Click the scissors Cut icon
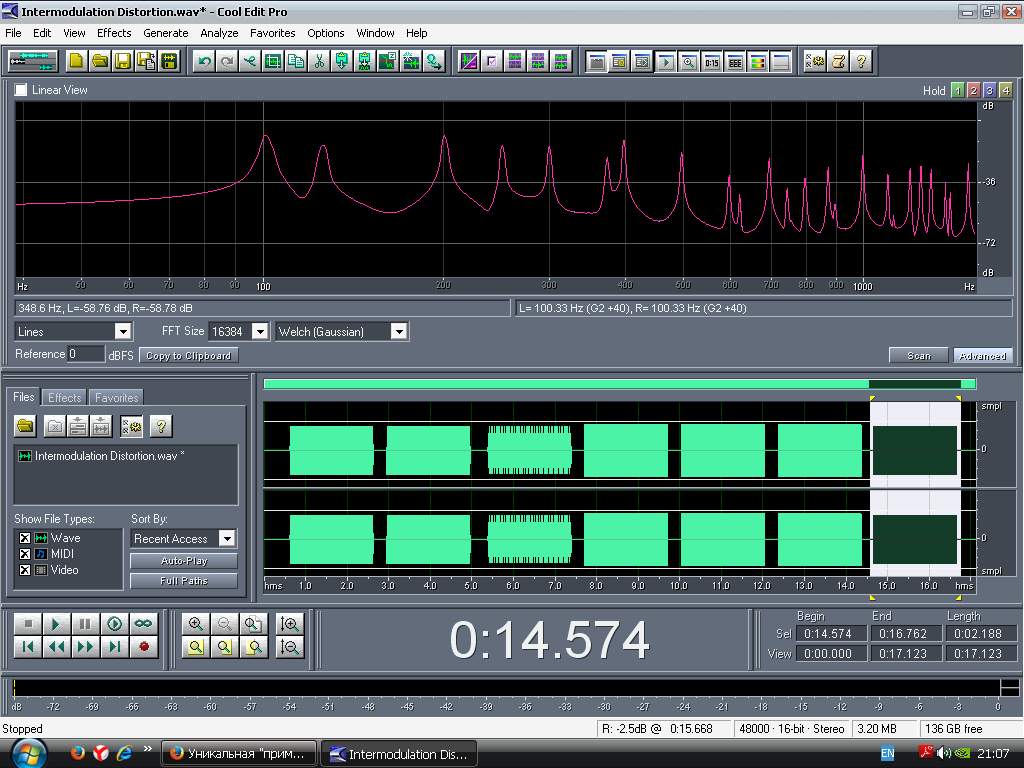Viewport: 1024px width, 768px height. click(x=319, y=61)
